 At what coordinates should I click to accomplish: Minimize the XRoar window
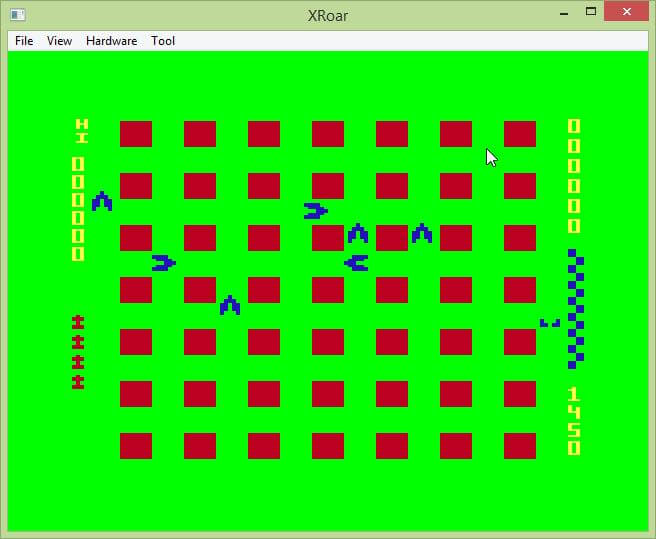564,13
